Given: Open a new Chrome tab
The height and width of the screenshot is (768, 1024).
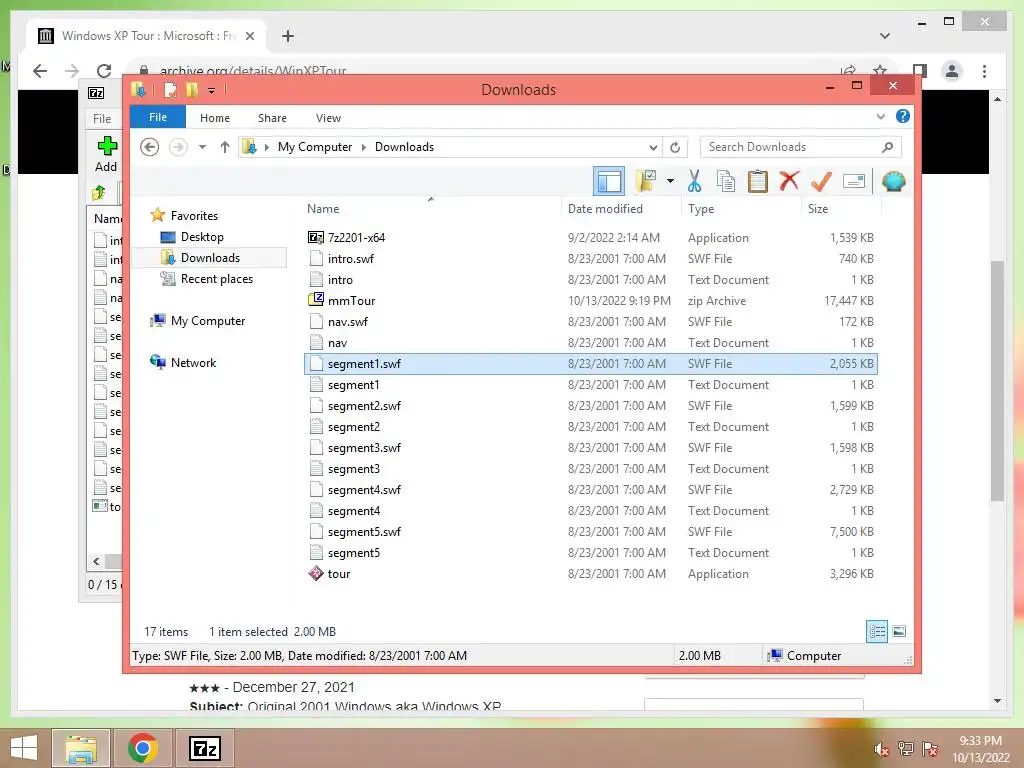Looking at the screenshot, I should pos(288,36).
